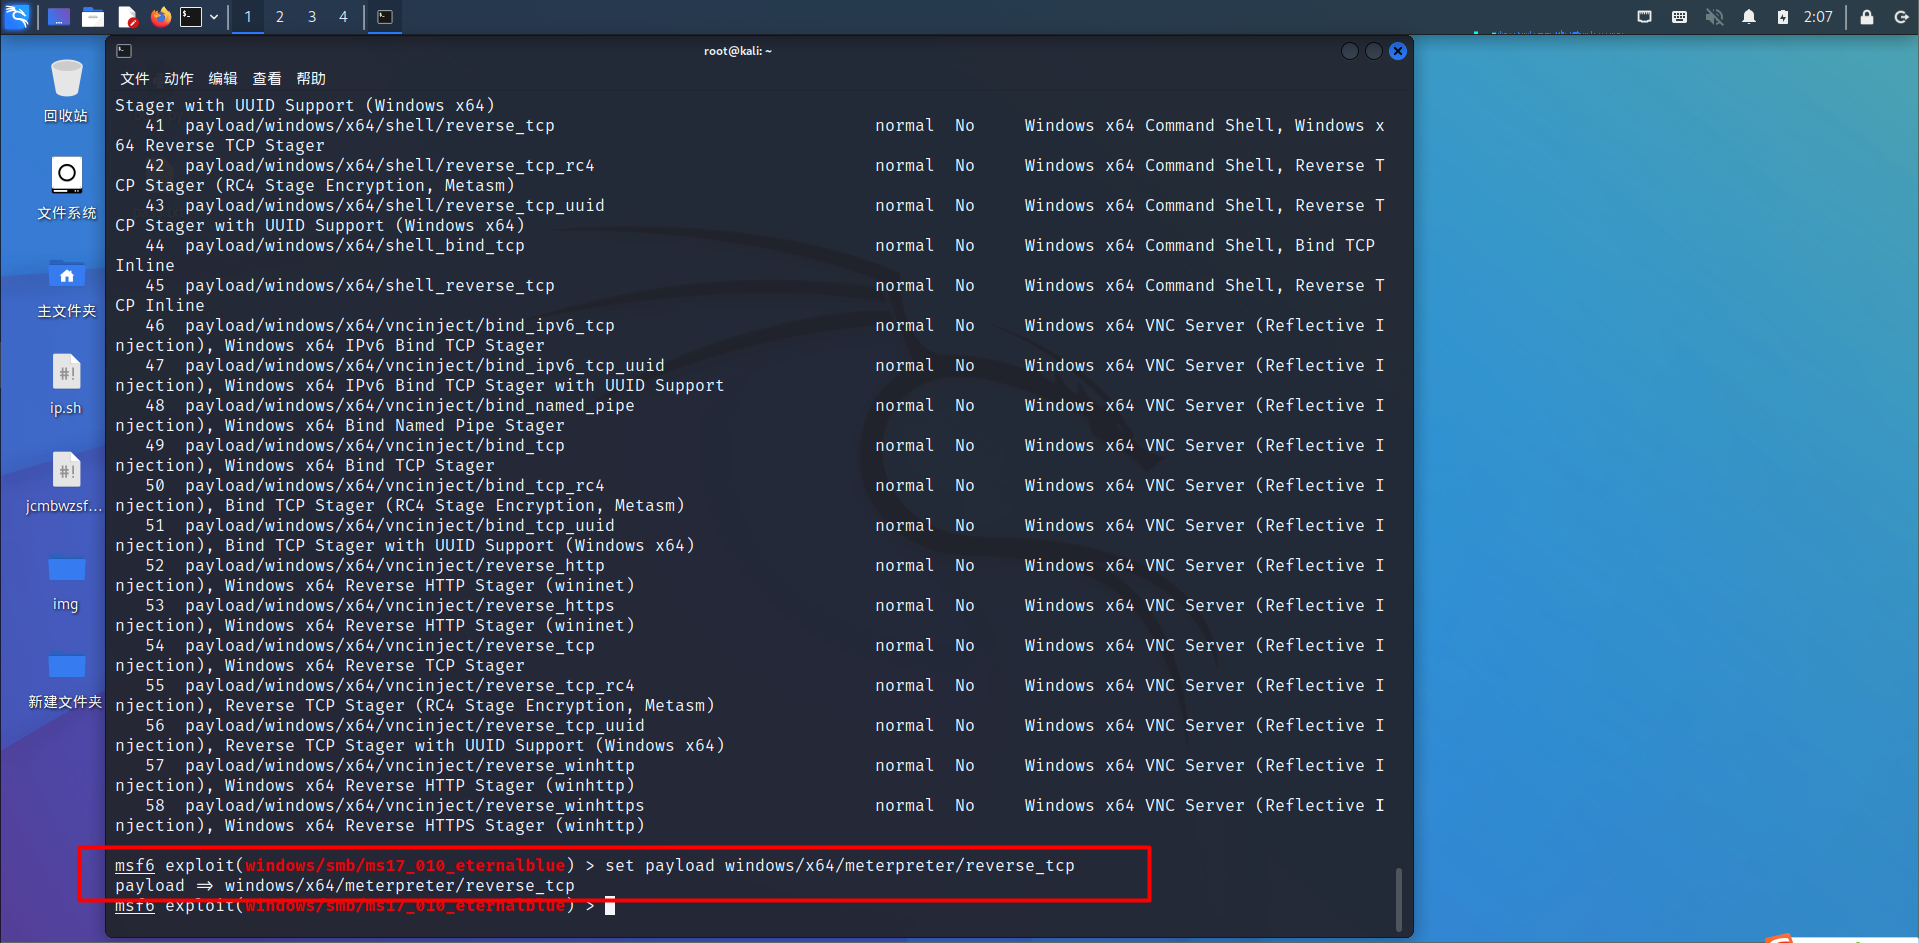Image resolution: width=1919 pixels, height=943 pixels.
Task: Close the root@kali terminal window
Action: click(x=1398, y=51)
